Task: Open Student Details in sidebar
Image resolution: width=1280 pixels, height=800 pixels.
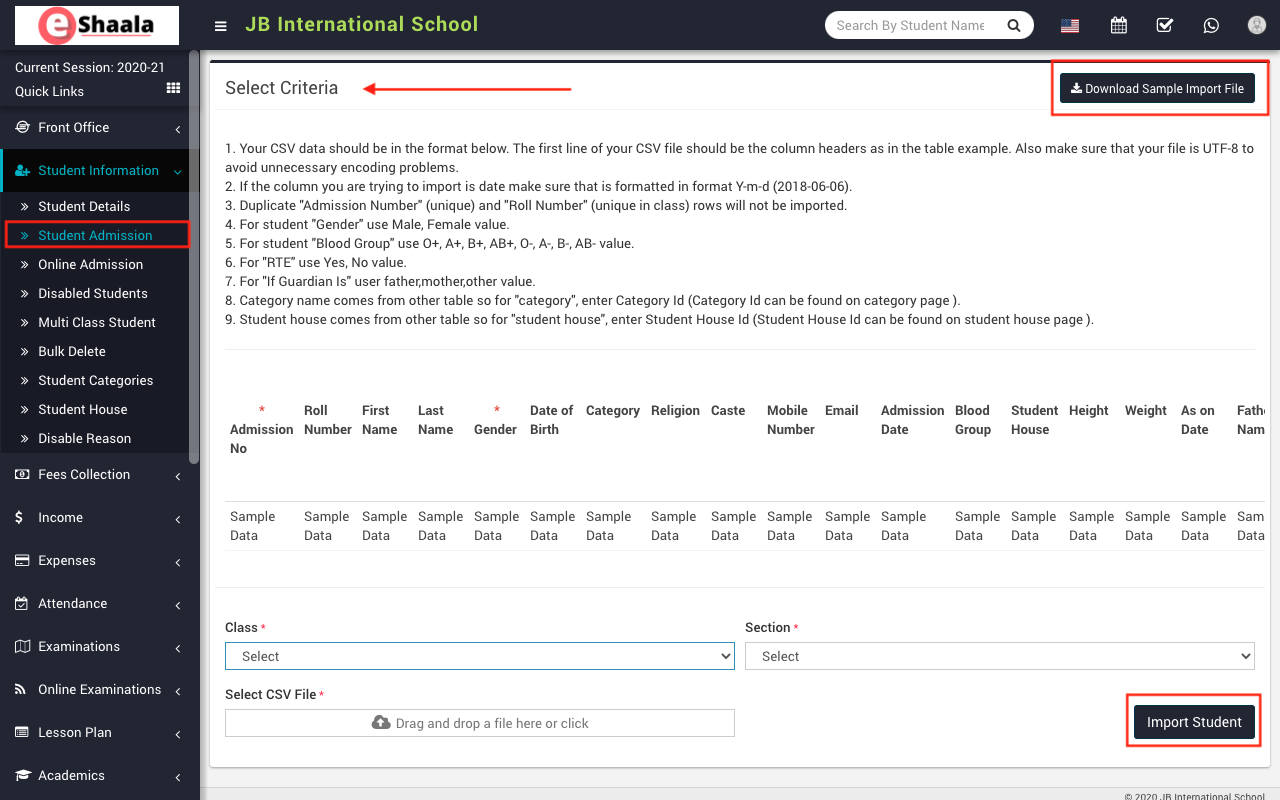Action: [84, 206]
